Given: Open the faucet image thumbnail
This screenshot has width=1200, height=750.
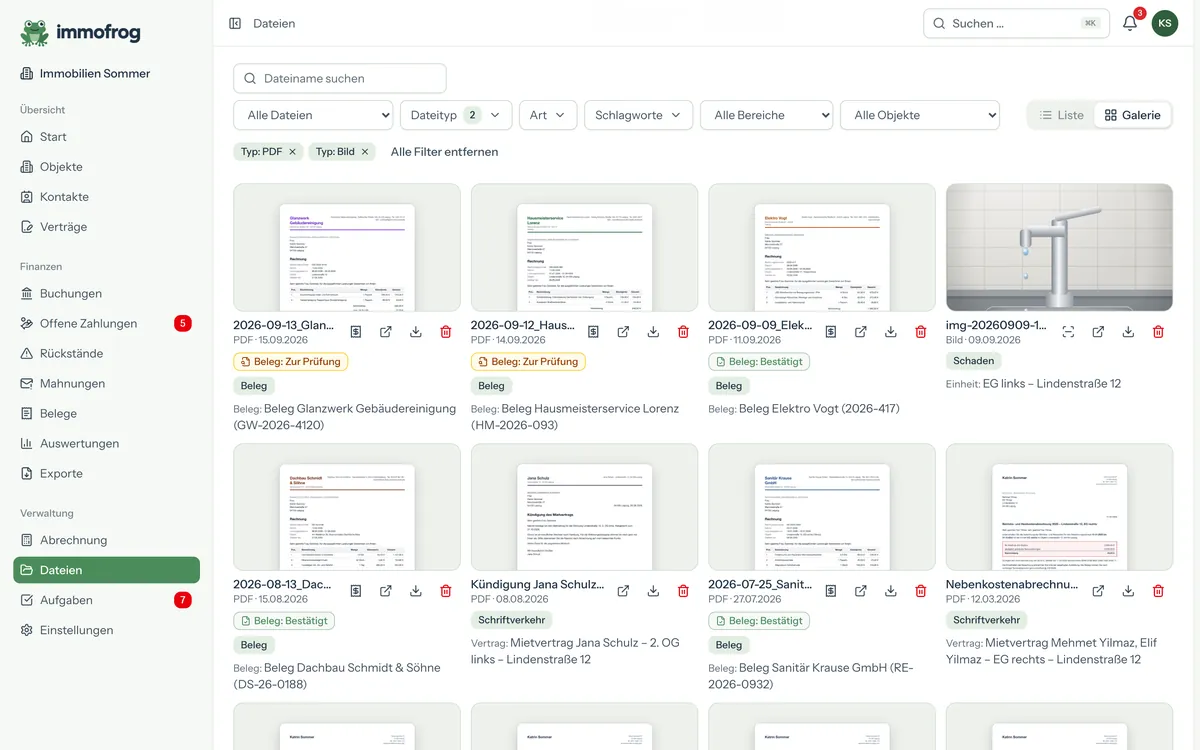Looking at the screenshot, I should click(1059, 247).
